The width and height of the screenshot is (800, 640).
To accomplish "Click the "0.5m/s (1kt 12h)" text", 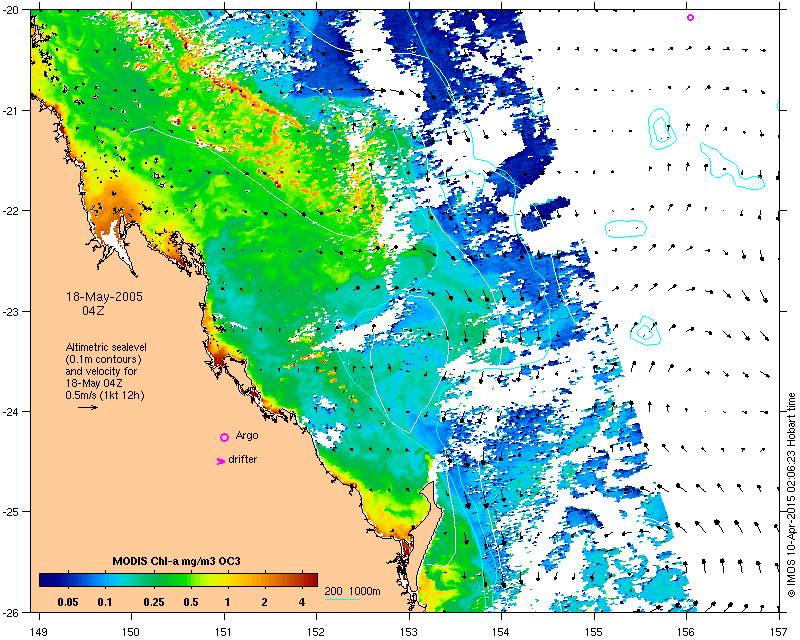I will pos(105,395).
